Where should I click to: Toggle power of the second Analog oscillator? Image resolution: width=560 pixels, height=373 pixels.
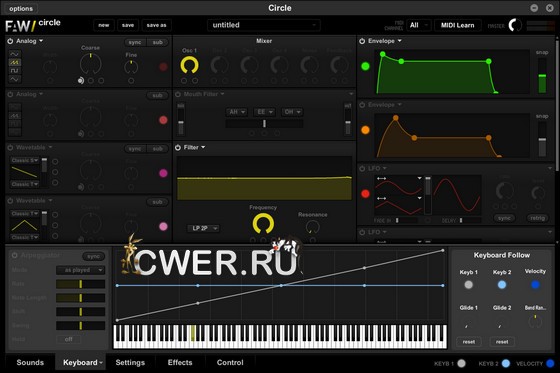pos(10,94)
